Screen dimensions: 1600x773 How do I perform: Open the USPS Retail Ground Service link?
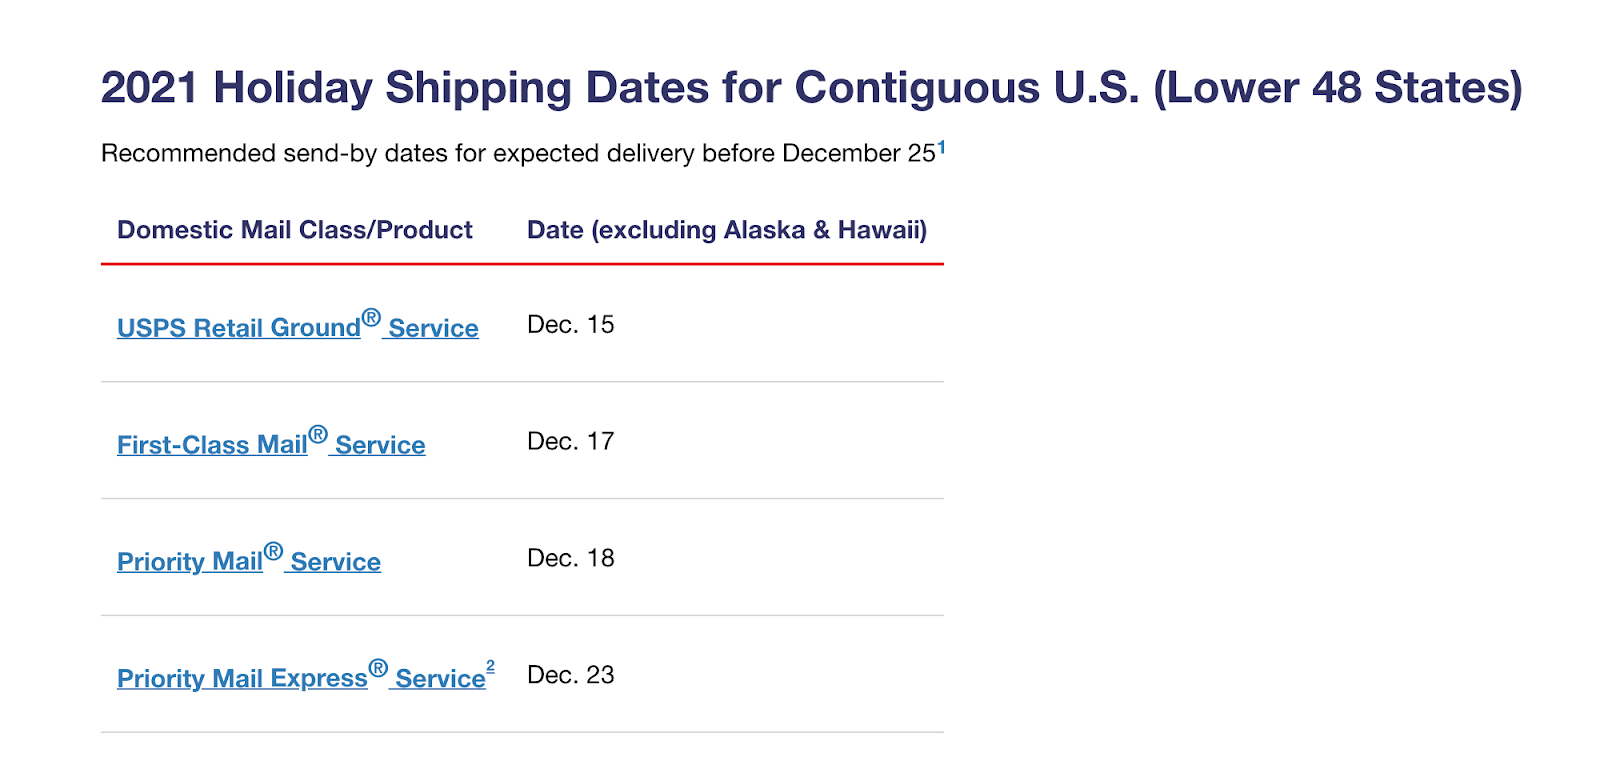click(x=297, y=327)
